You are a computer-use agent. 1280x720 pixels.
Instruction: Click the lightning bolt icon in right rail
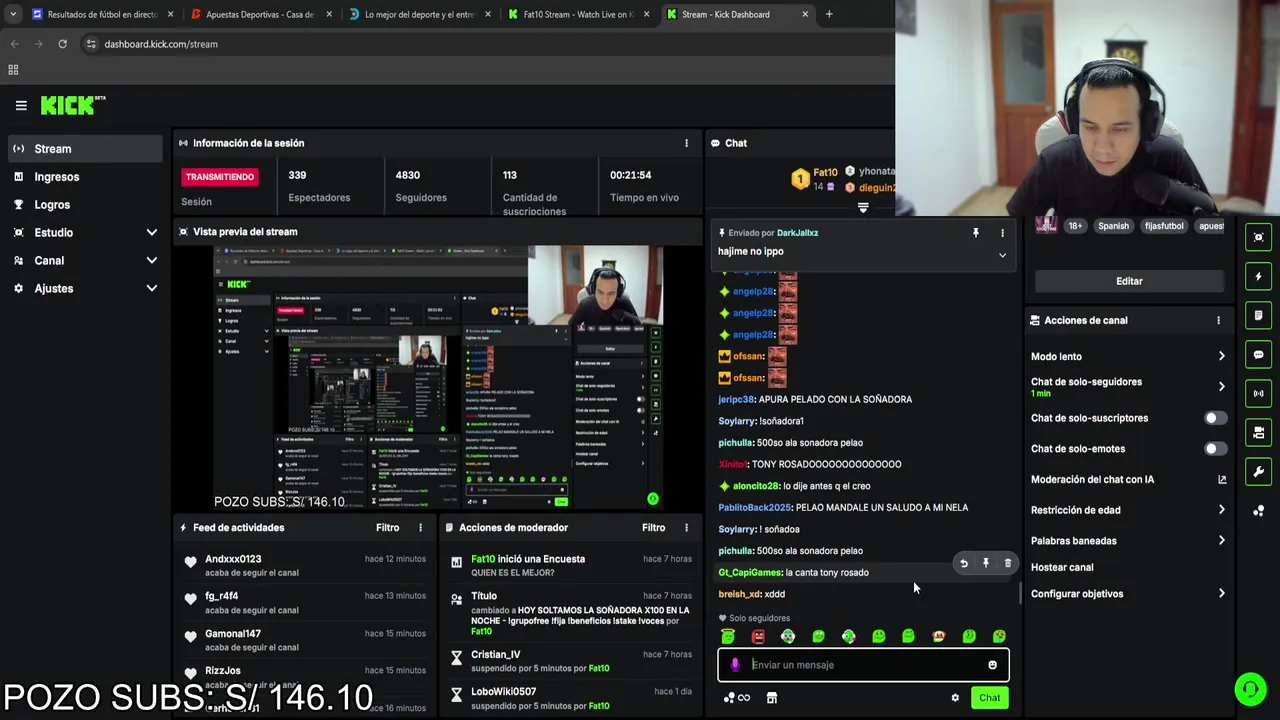click(1258, 276)
